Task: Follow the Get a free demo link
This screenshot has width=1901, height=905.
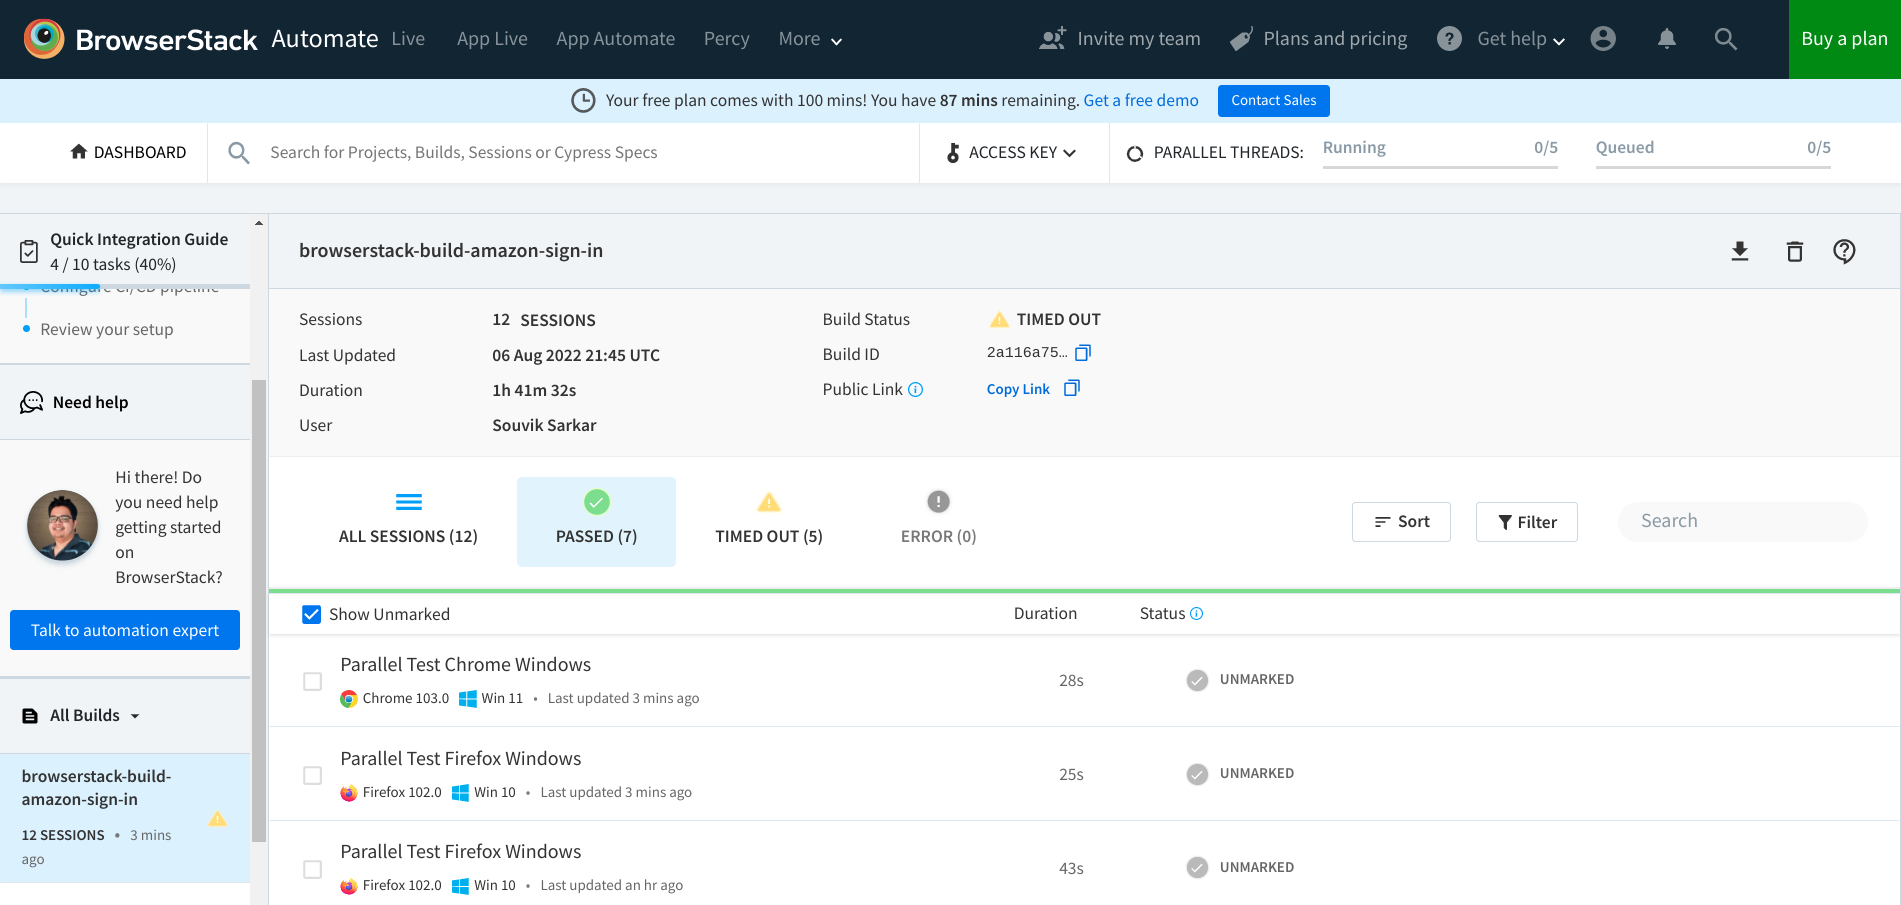Action: [1141, 100]
